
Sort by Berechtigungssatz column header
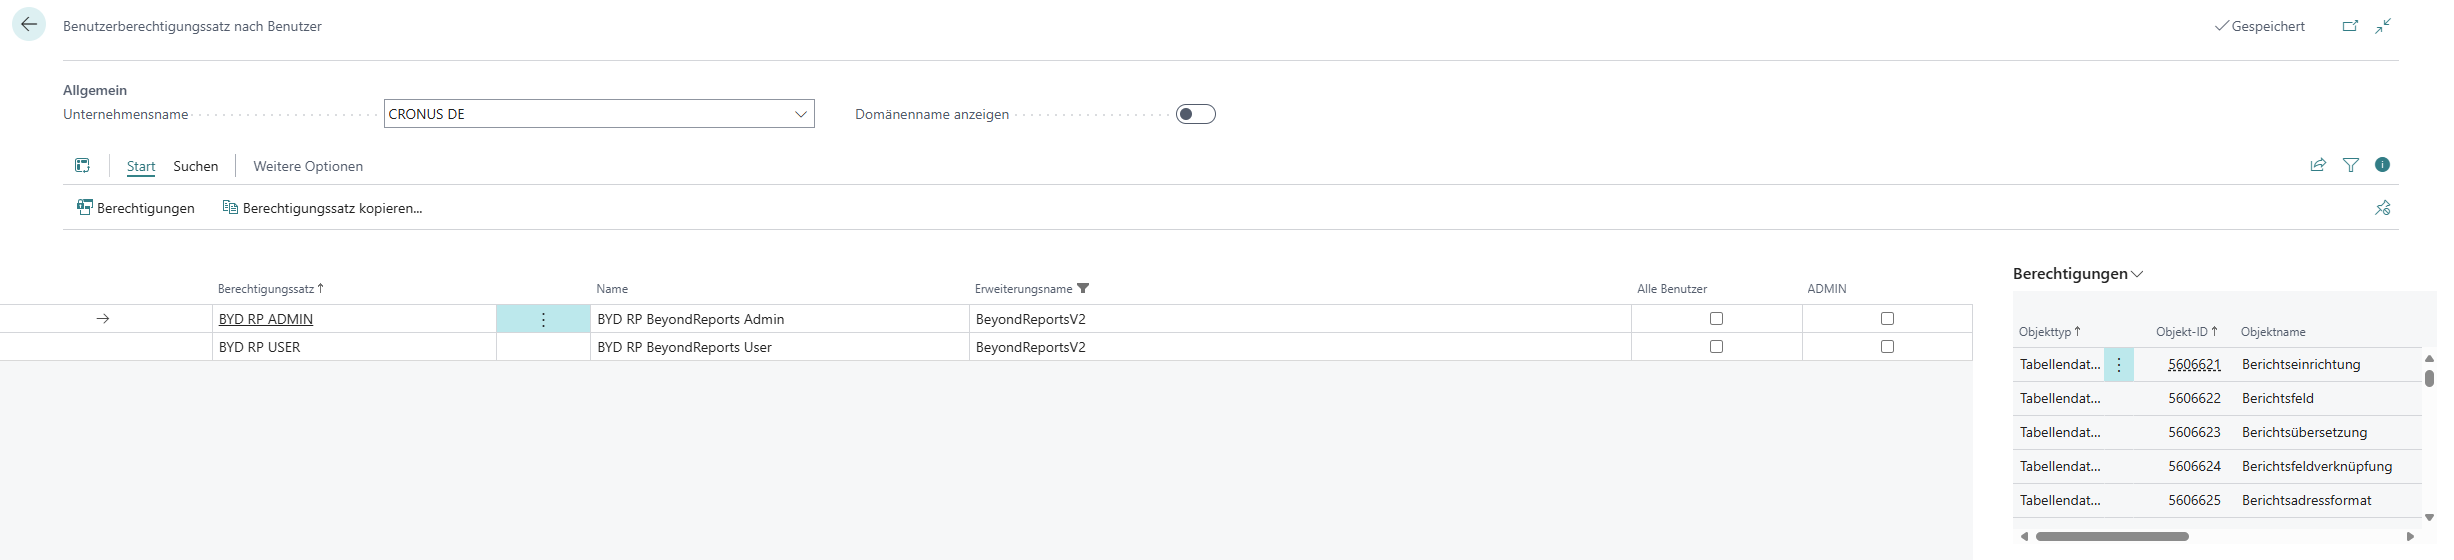270,289
